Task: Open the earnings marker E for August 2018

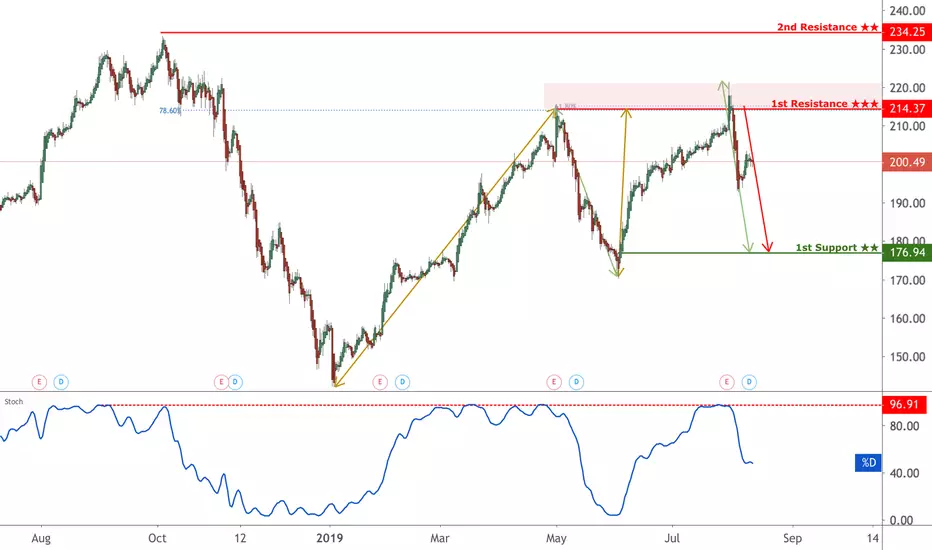Action: (x=39, y=382)
